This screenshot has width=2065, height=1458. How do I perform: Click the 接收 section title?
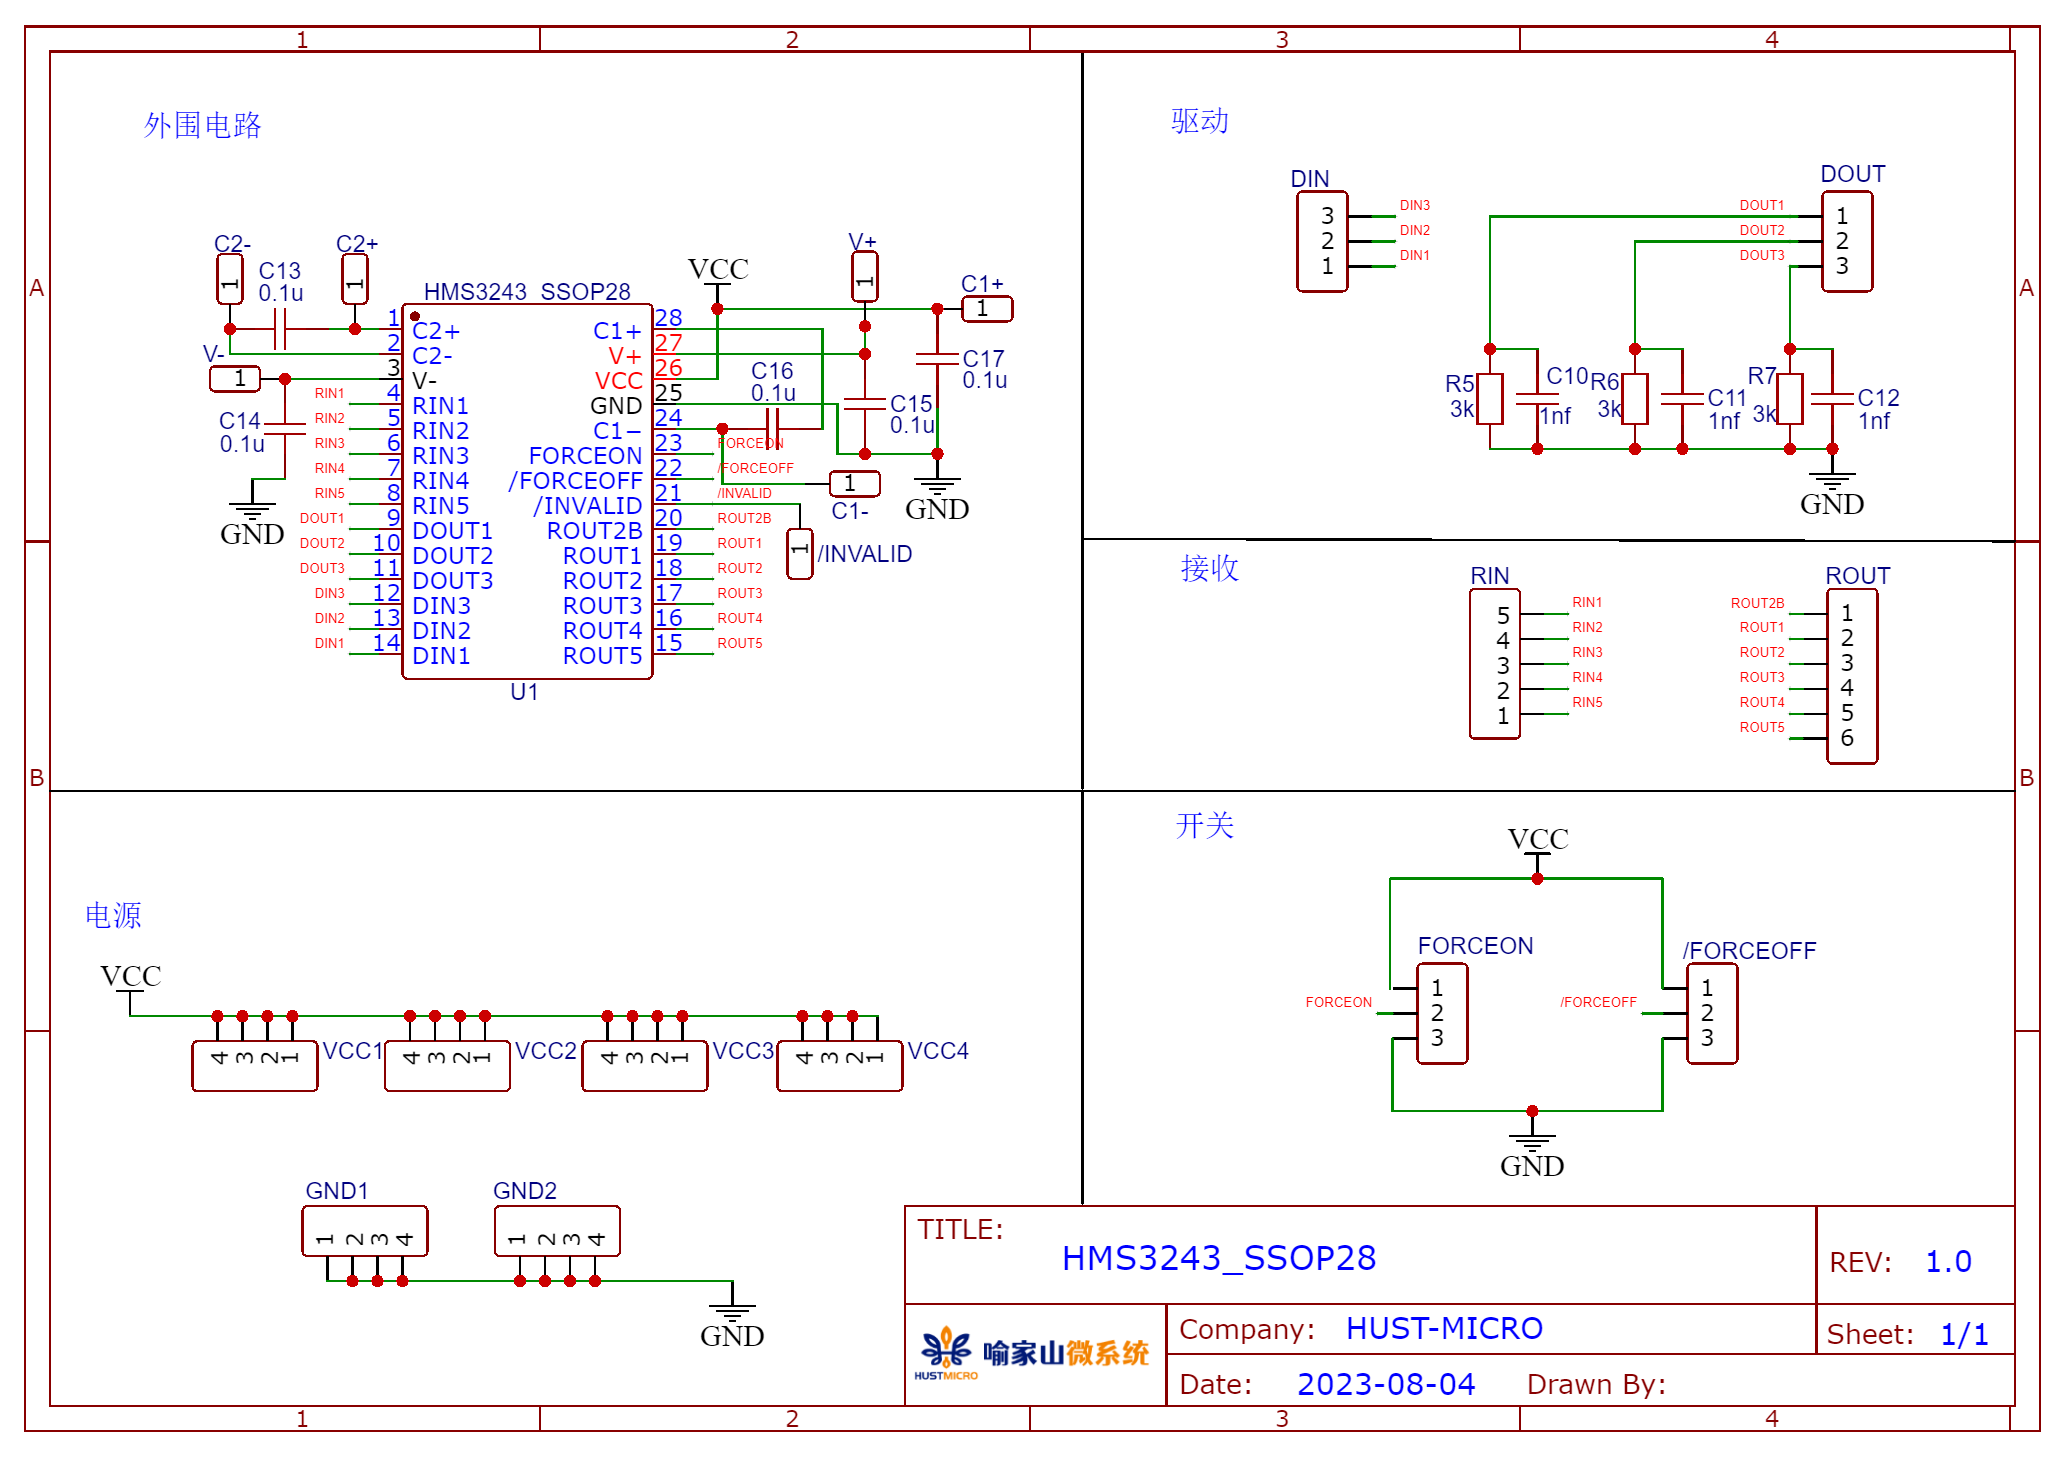[x=1210, y=568]
